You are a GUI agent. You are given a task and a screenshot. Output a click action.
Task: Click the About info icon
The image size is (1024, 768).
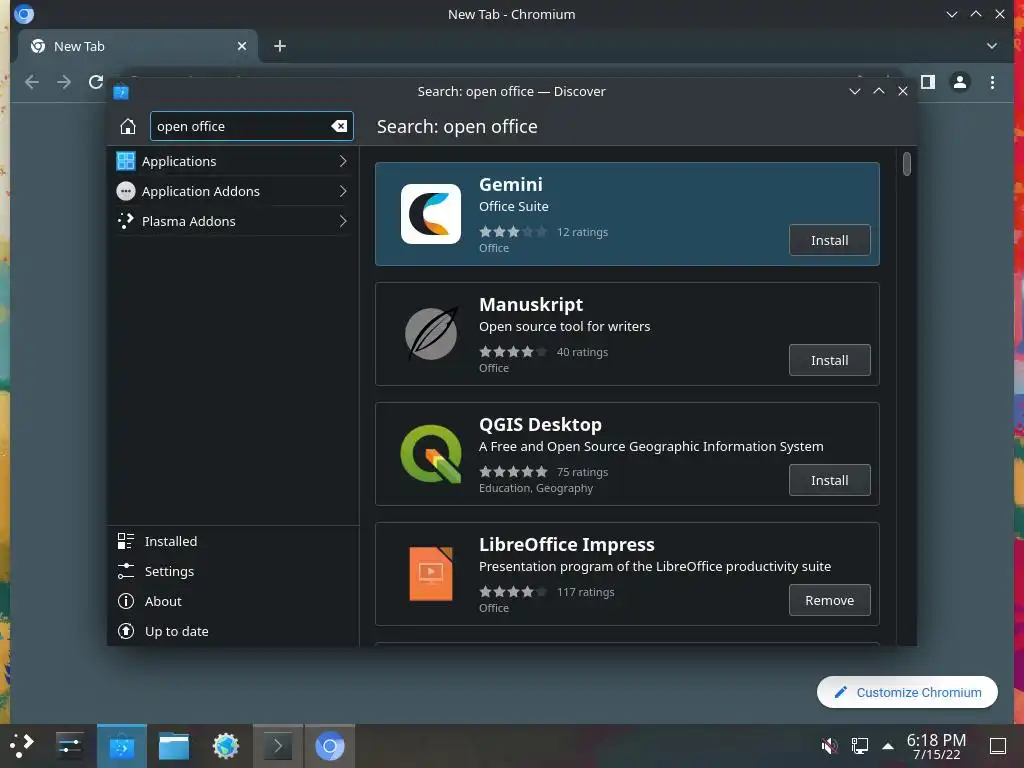125,601
